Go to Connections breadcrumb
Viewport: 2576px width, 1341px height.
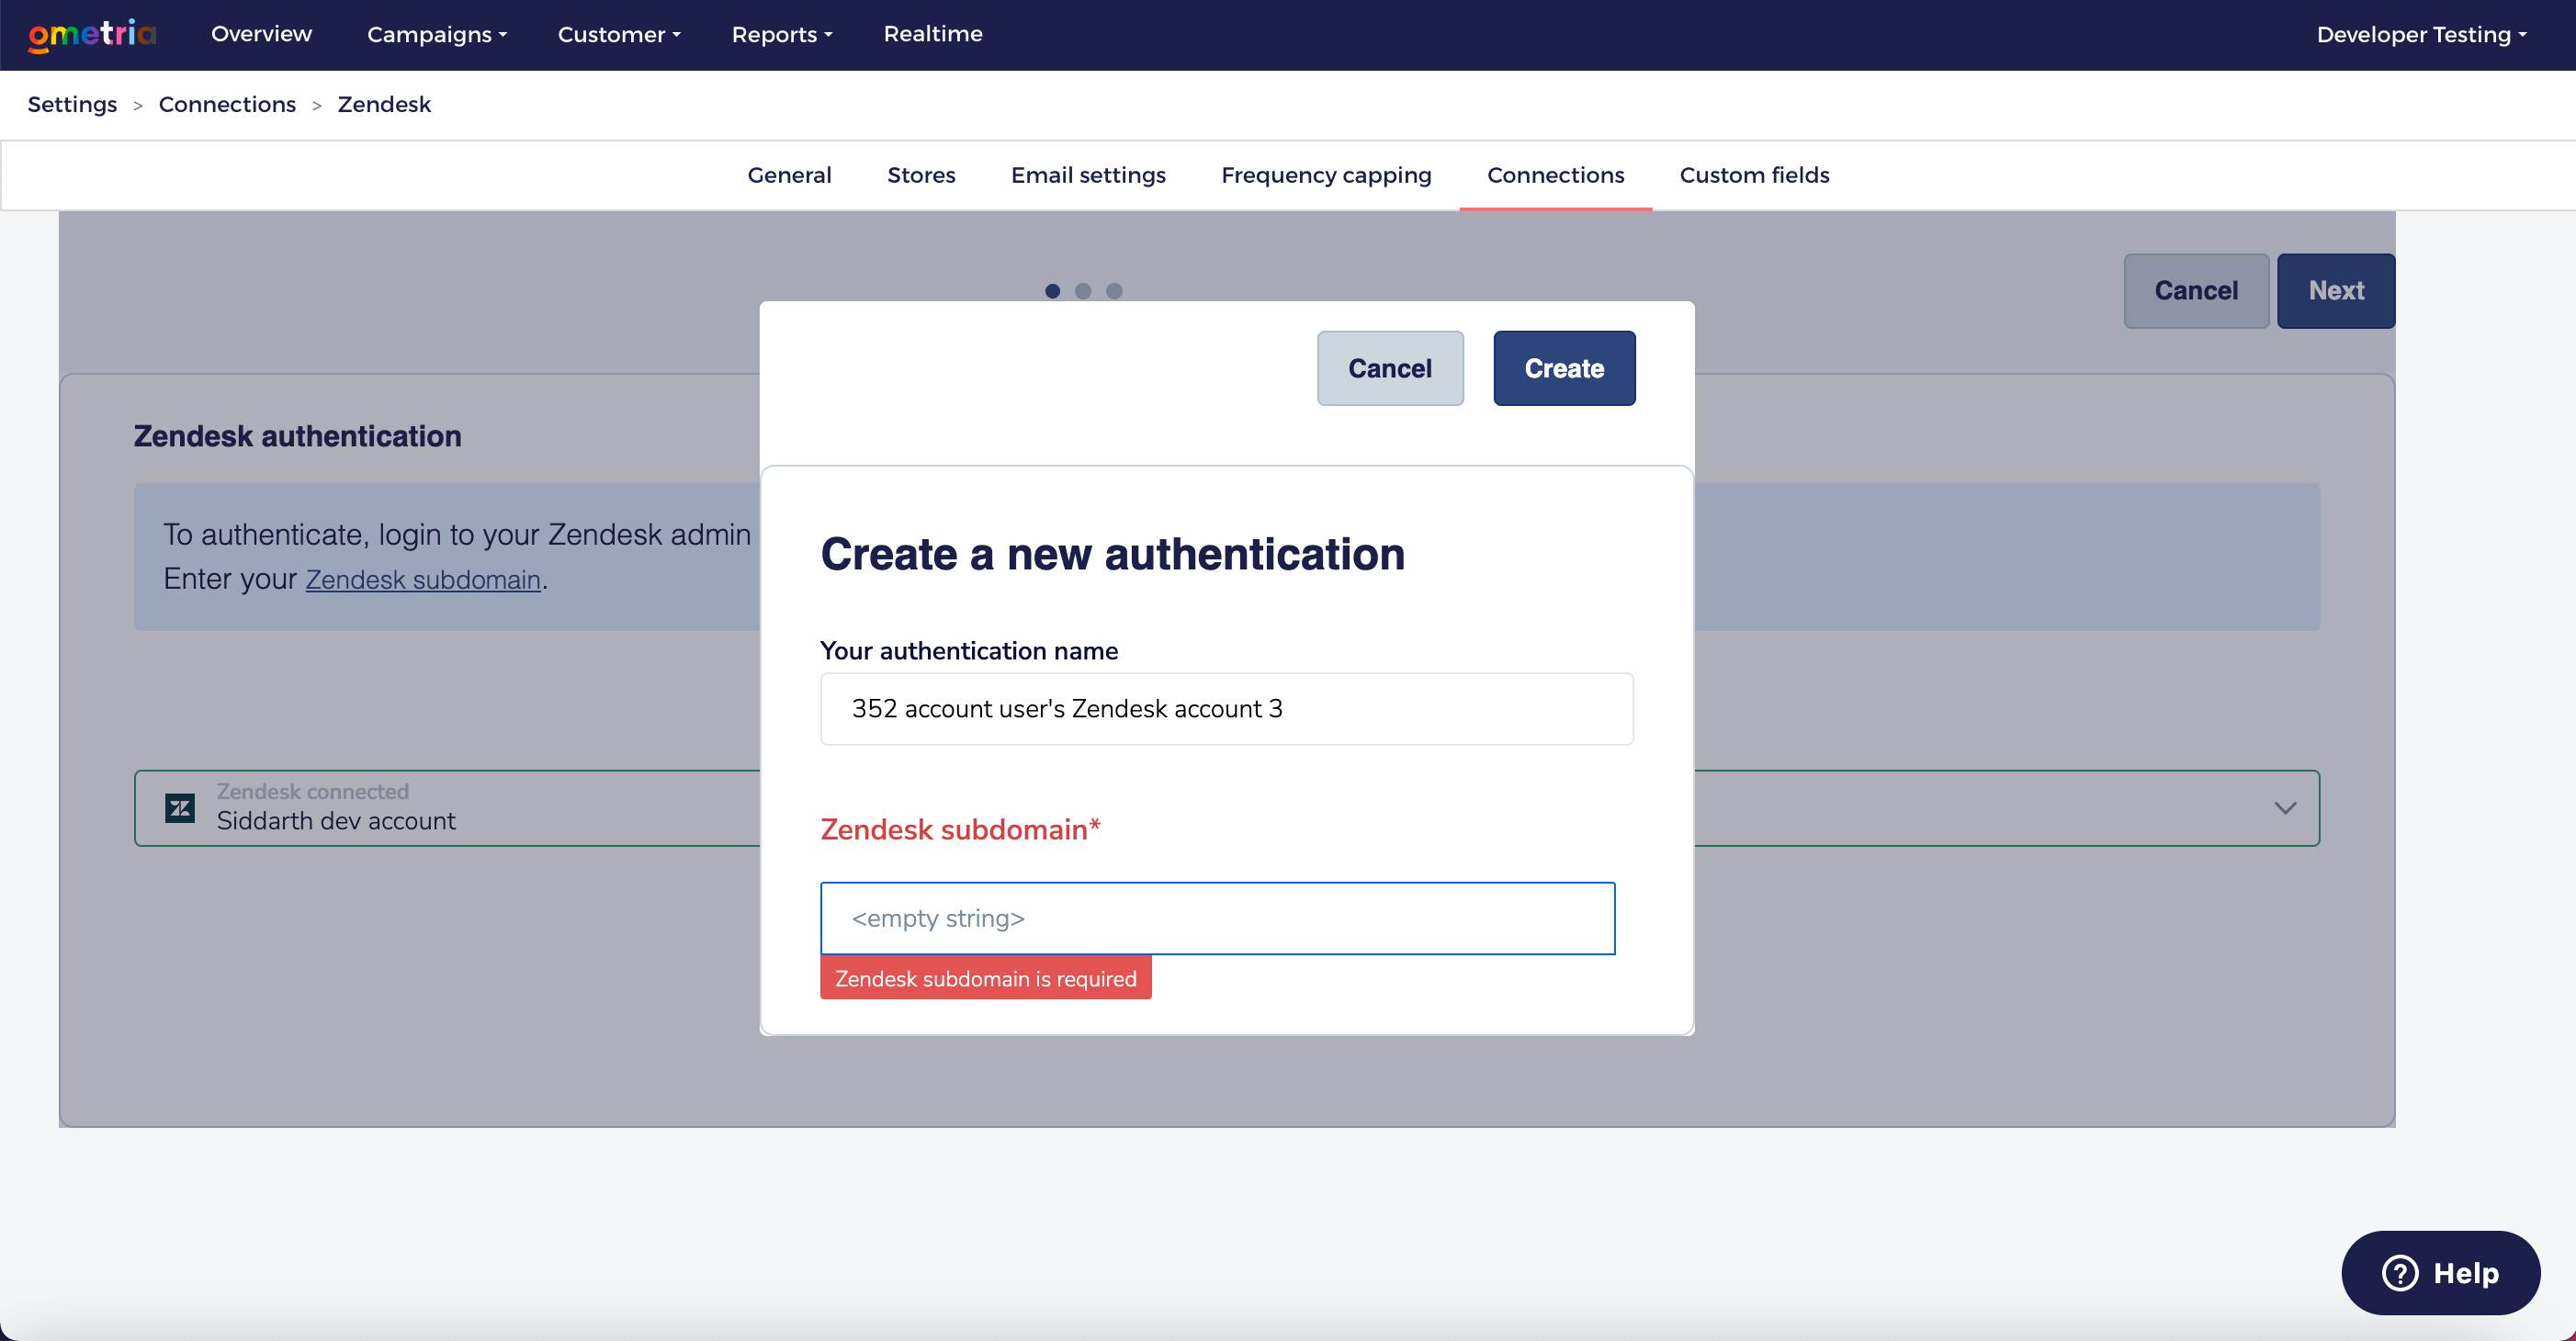pos(227,104)
